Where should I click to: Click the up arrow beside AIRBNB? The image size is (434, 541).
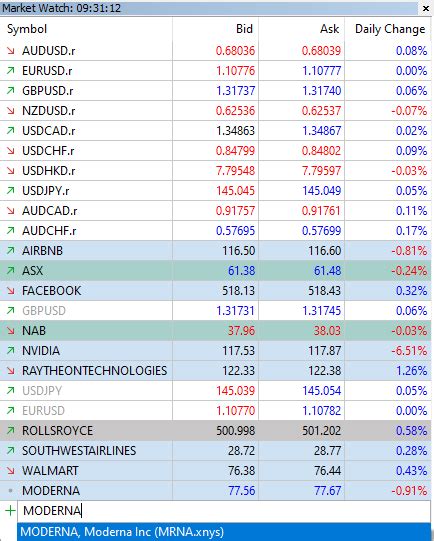[11, 250]
